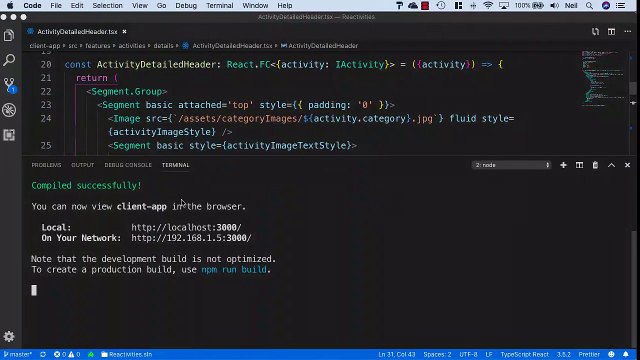The height and width of the screenshot is (360, 640).
Task: Open the Edit menu
Action: coord(77,6)
